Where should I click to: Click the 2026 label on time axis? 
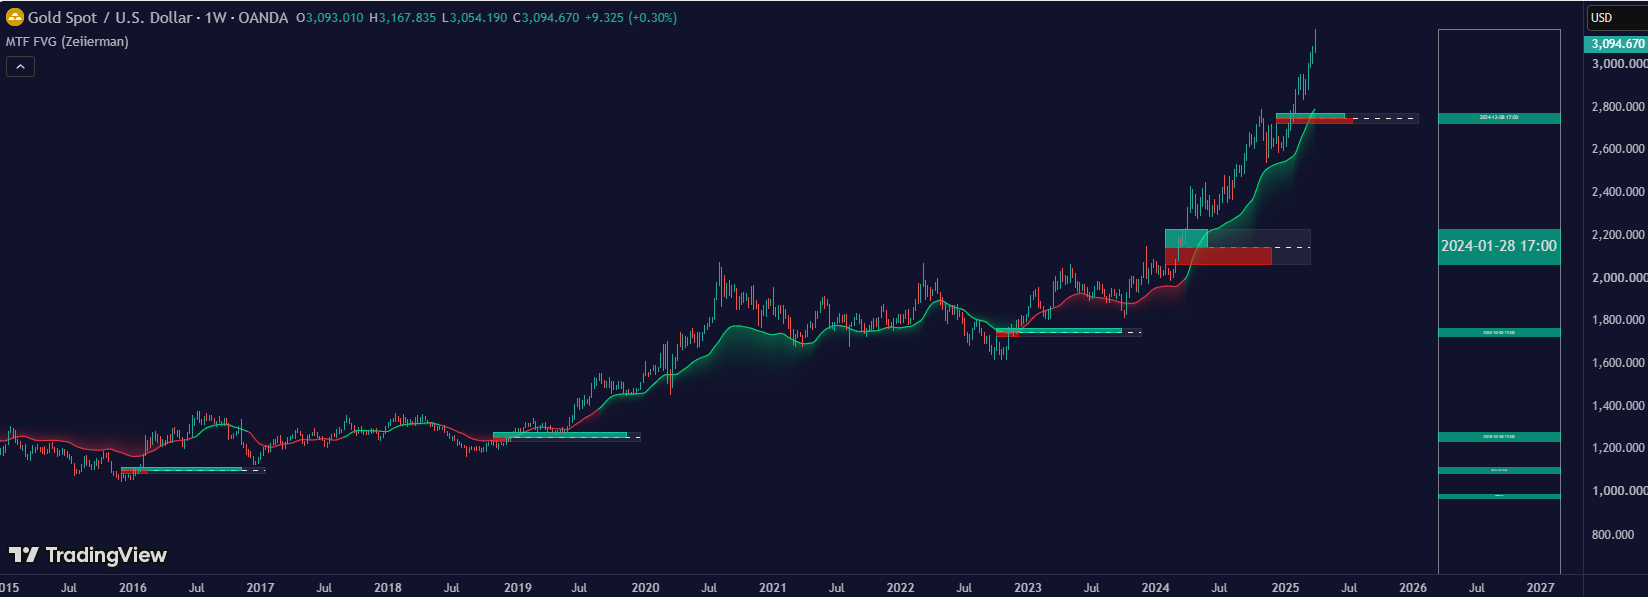click(1413, 588)
